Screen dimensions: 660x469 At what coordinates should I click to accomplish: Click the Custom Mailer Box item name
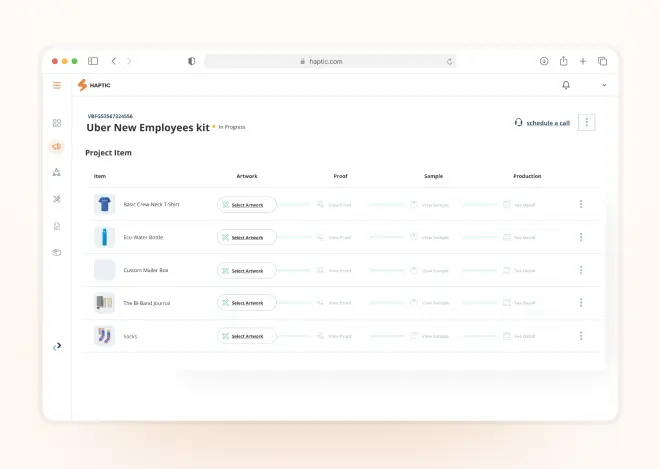point(146,270)
